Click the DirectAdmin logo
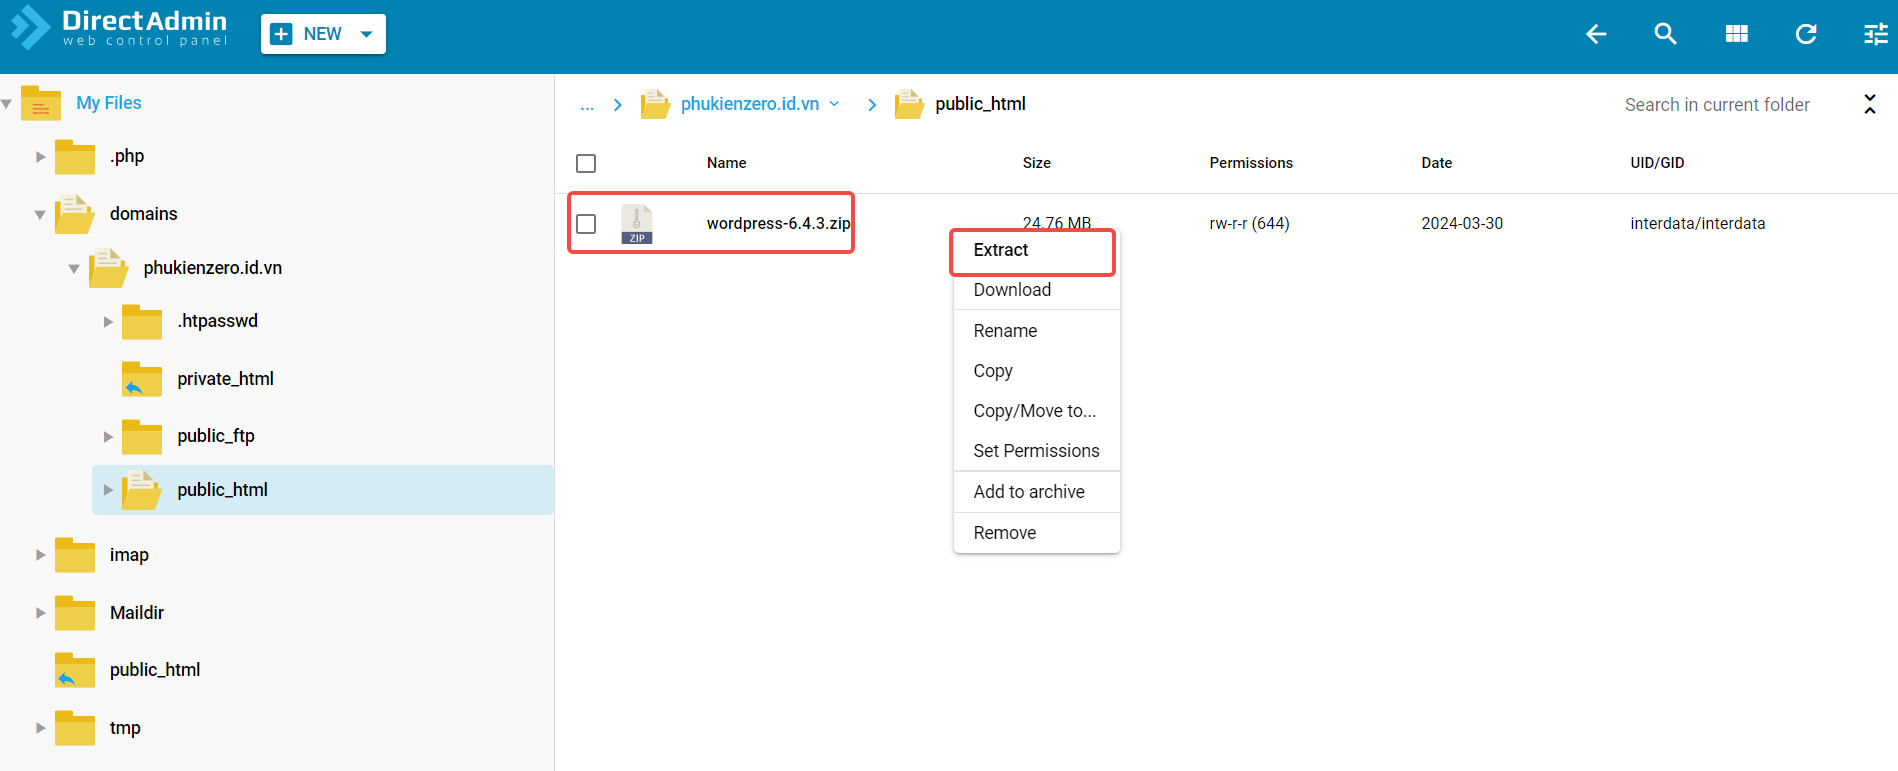The width and height of the screenshot is (1898, 771). (119, 28)
